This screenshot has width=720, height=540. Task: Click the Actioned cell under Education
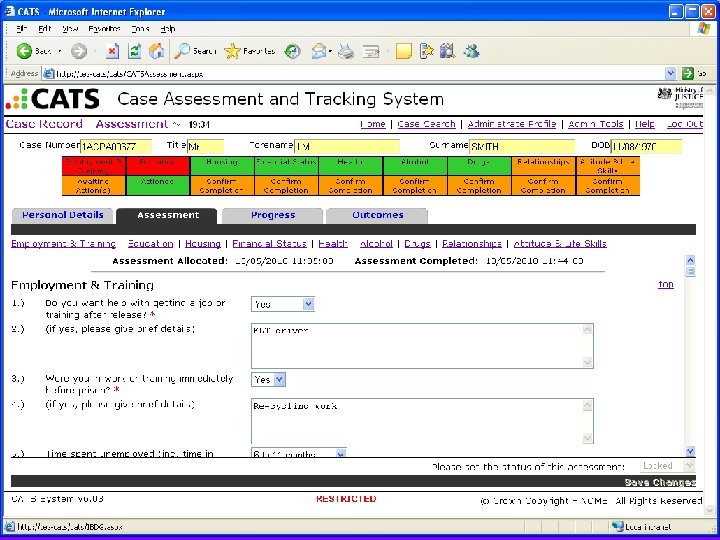pos(158,186)
